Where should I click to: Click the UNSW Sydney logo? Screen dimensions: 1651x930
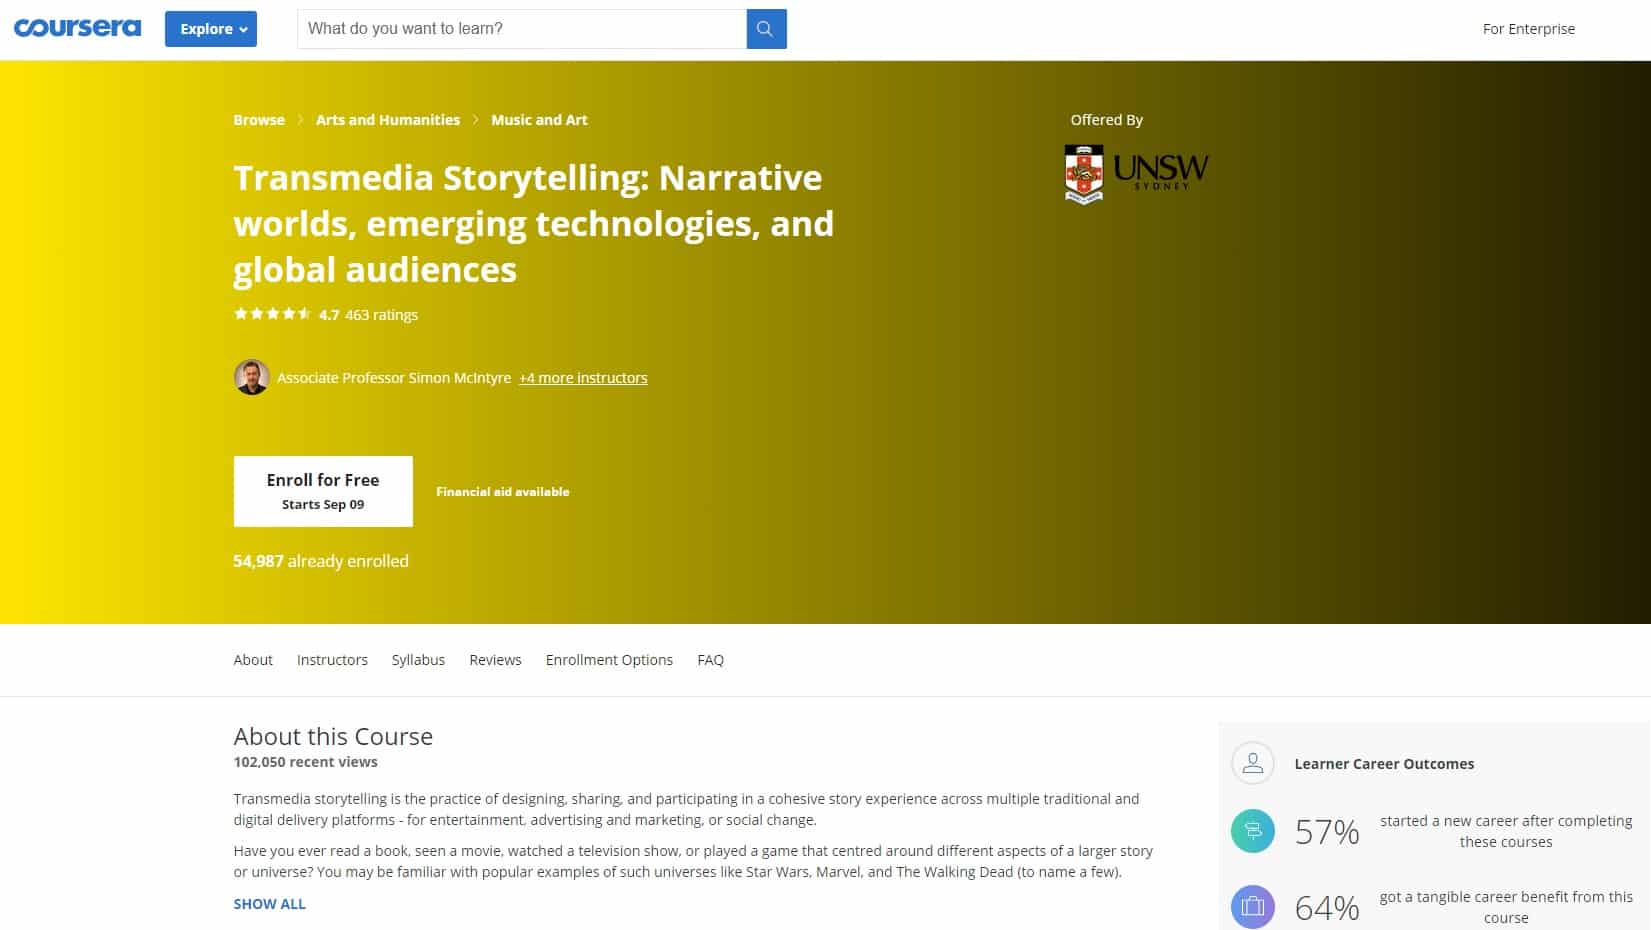(1136, 174)
